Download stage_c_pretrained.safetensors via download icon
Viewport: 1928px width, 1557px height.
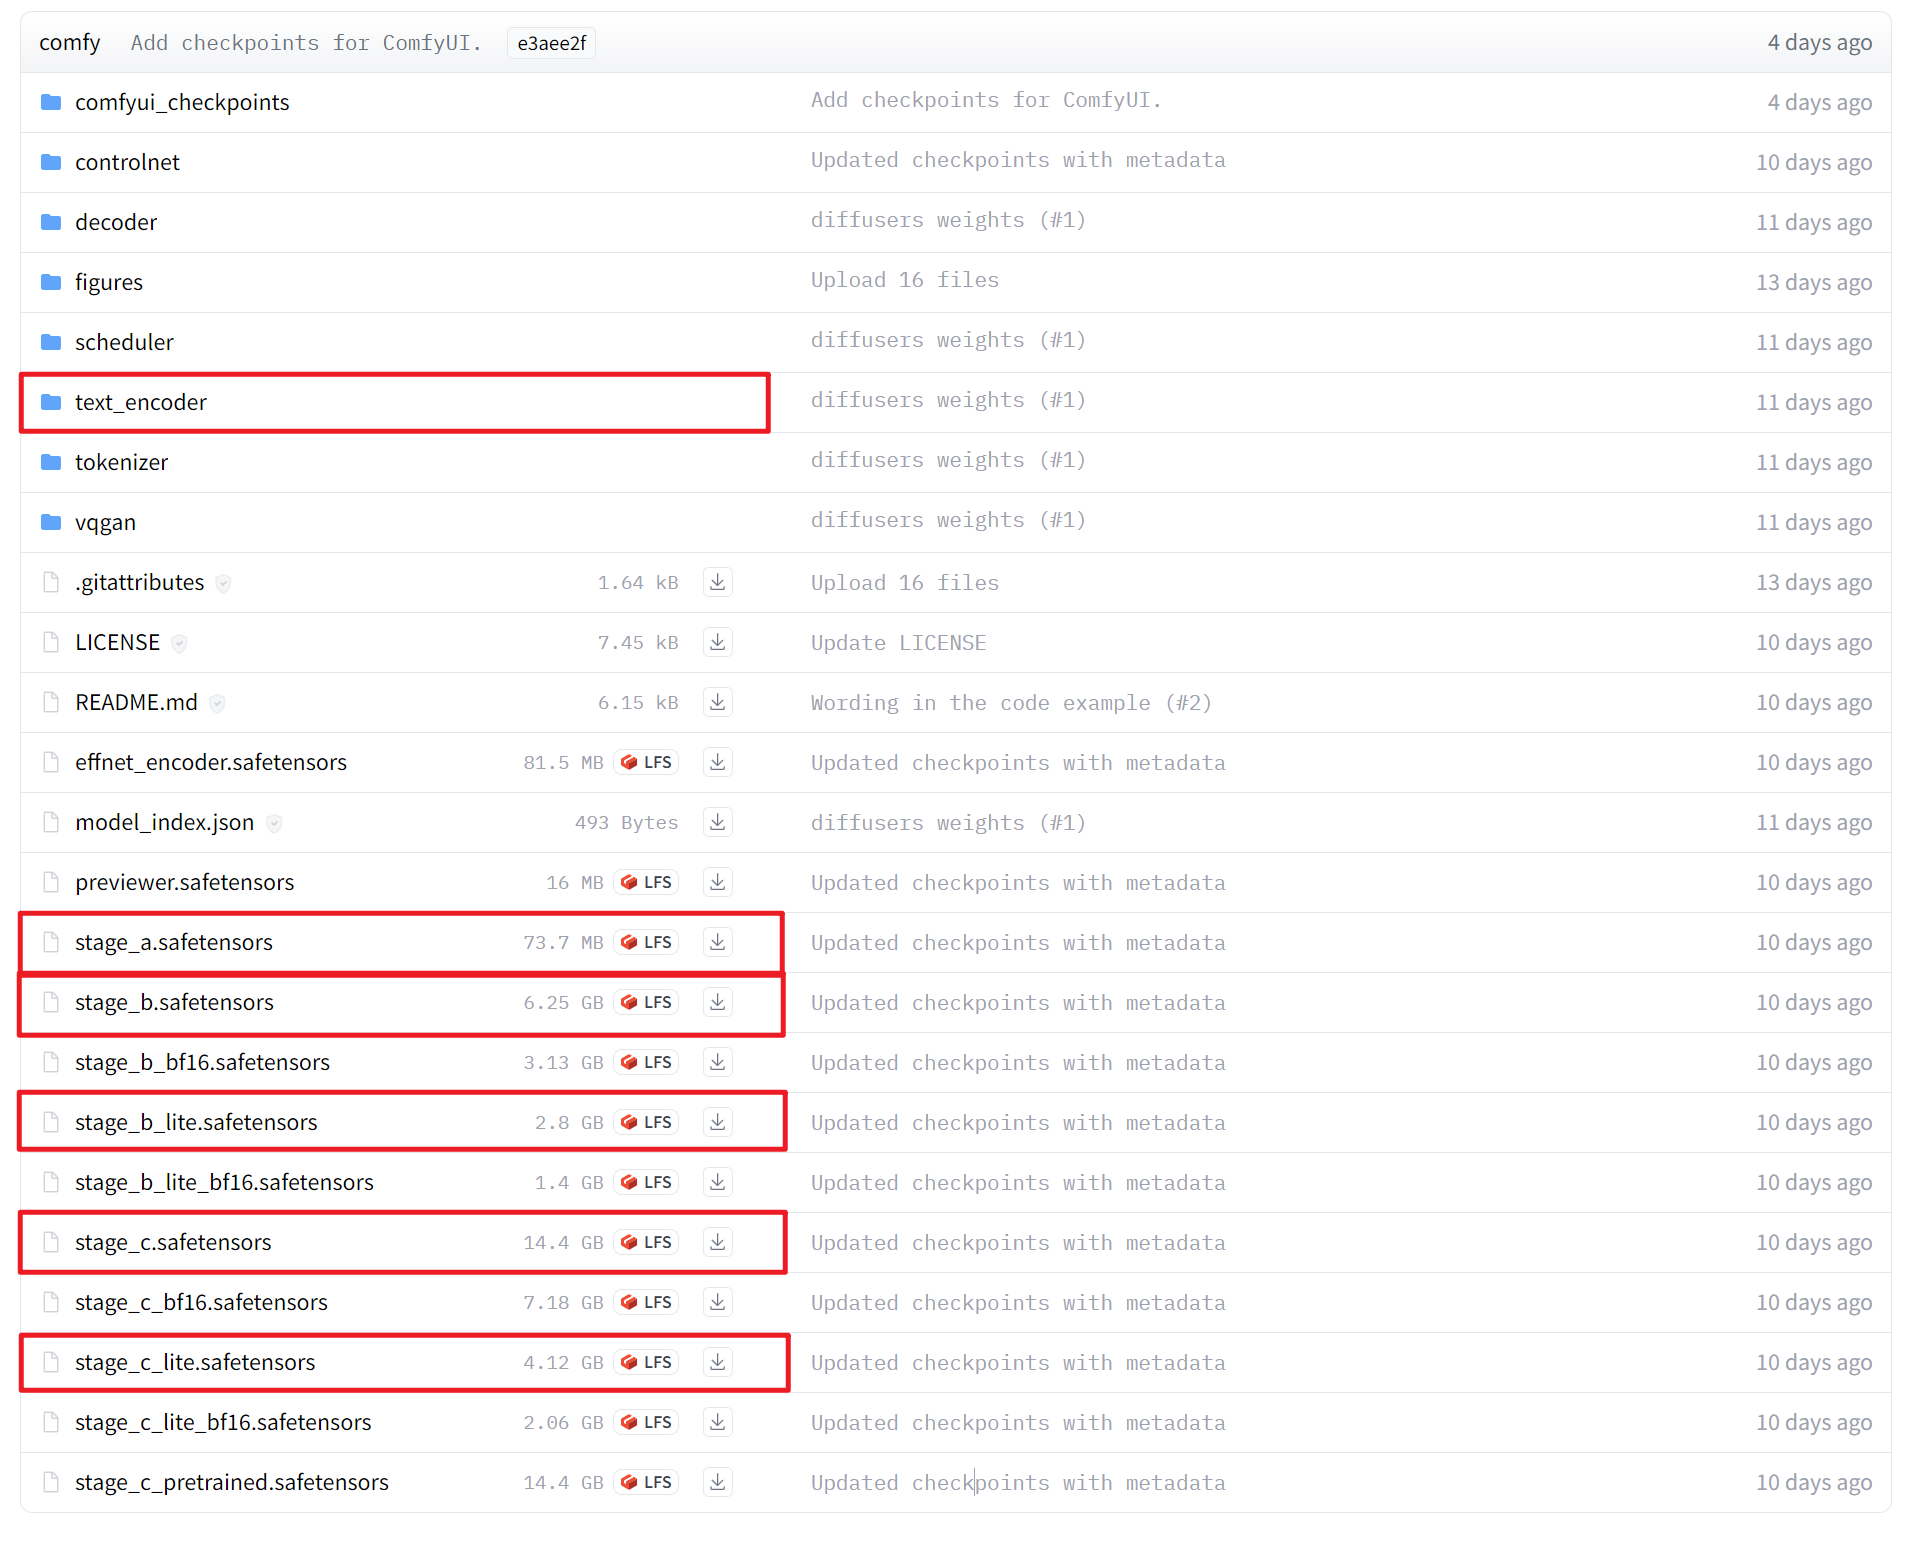[x=717, y=1482]
